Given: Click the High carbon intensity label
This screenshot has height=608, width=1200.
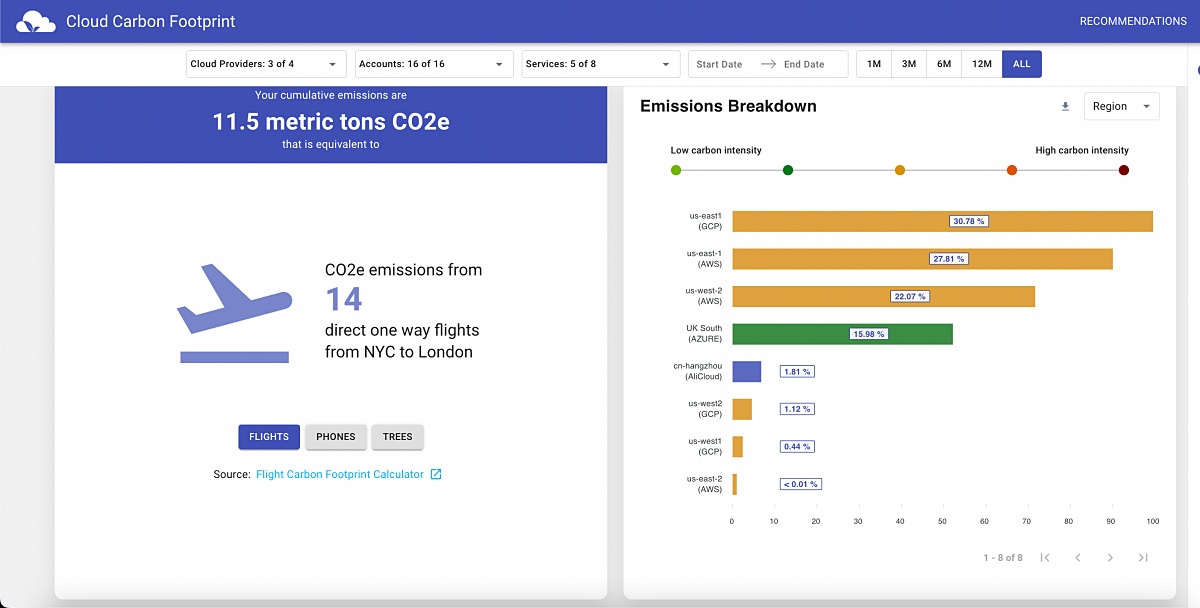Looking at the screenshot, I should [x=1082, y=150].
